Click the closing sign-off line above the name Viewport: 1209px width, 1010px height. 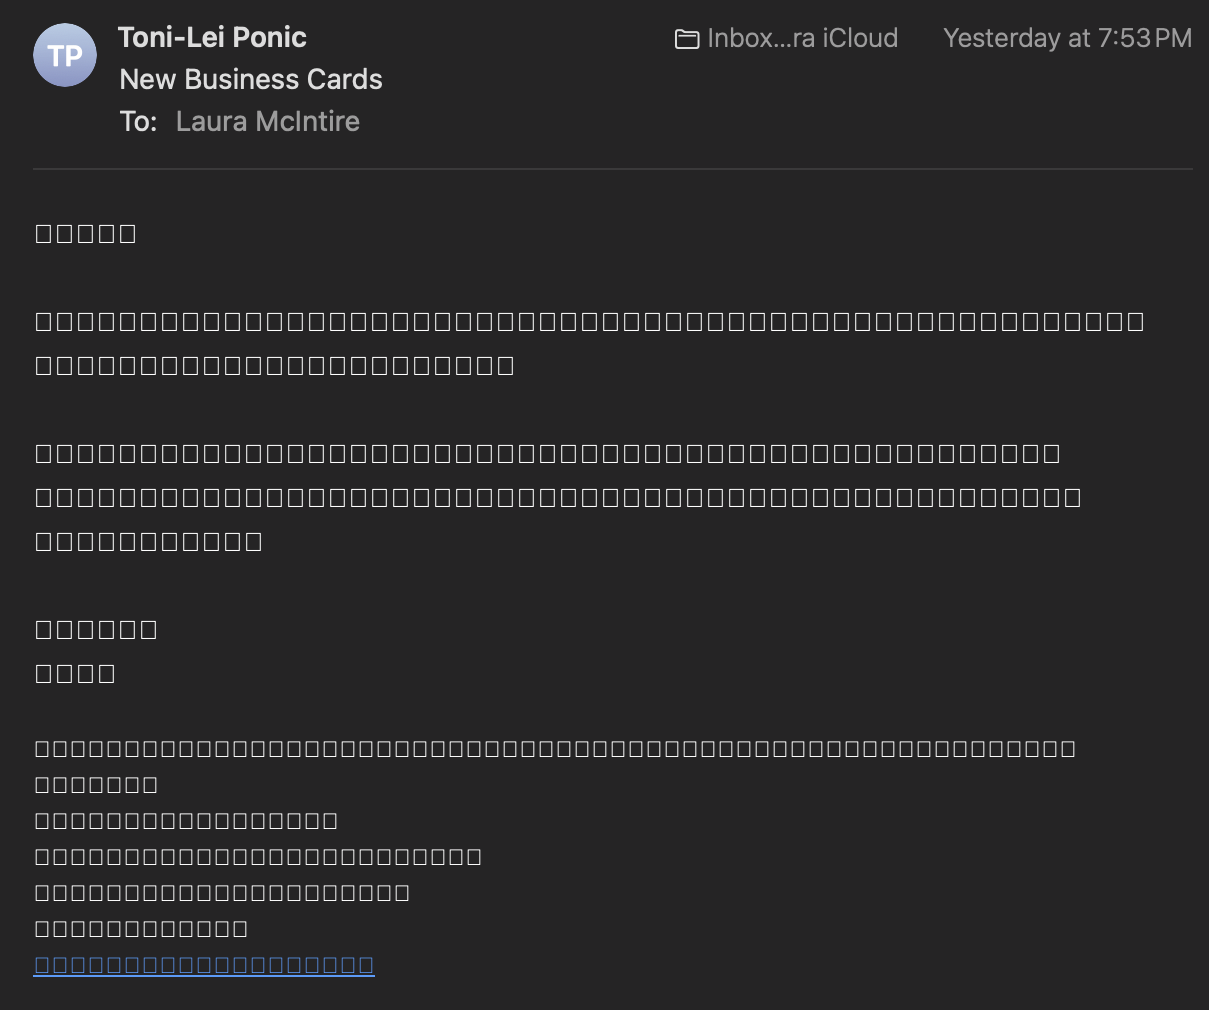point(96,629)
